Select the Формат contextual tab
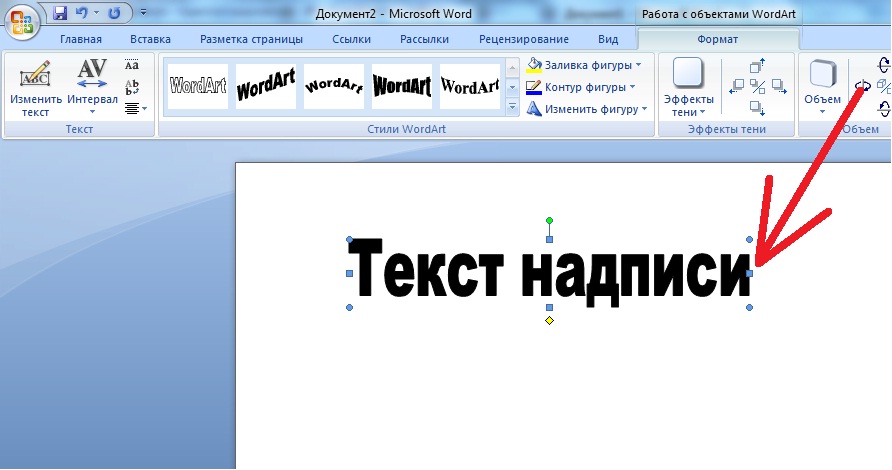Viewport: 892px width, 470px height. click(718, 39)
